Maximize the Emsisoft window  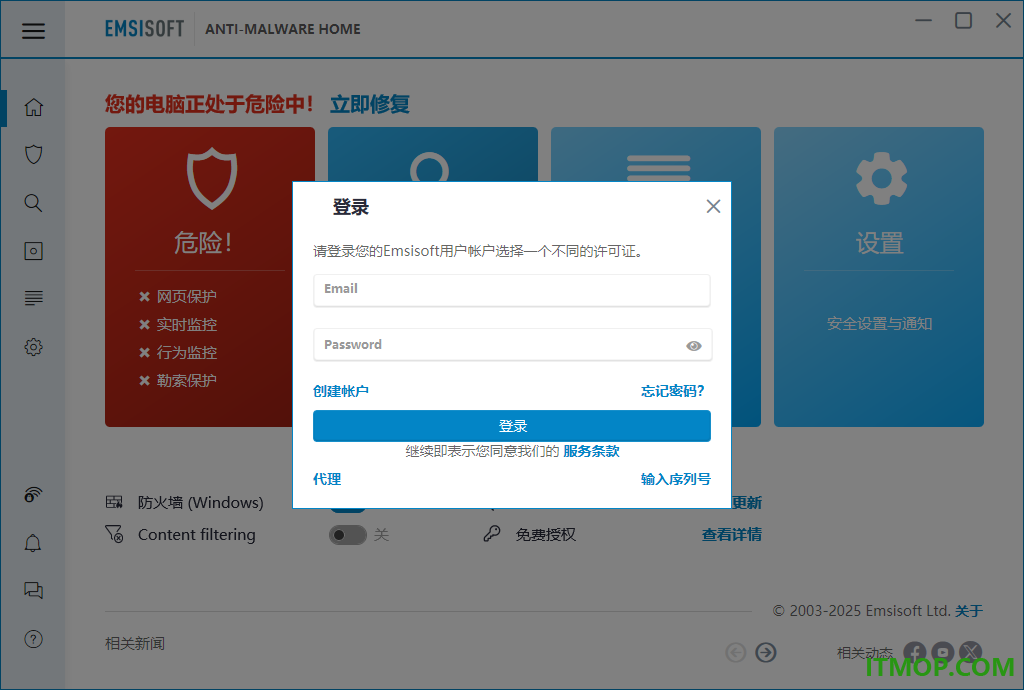tap(963, 21)
